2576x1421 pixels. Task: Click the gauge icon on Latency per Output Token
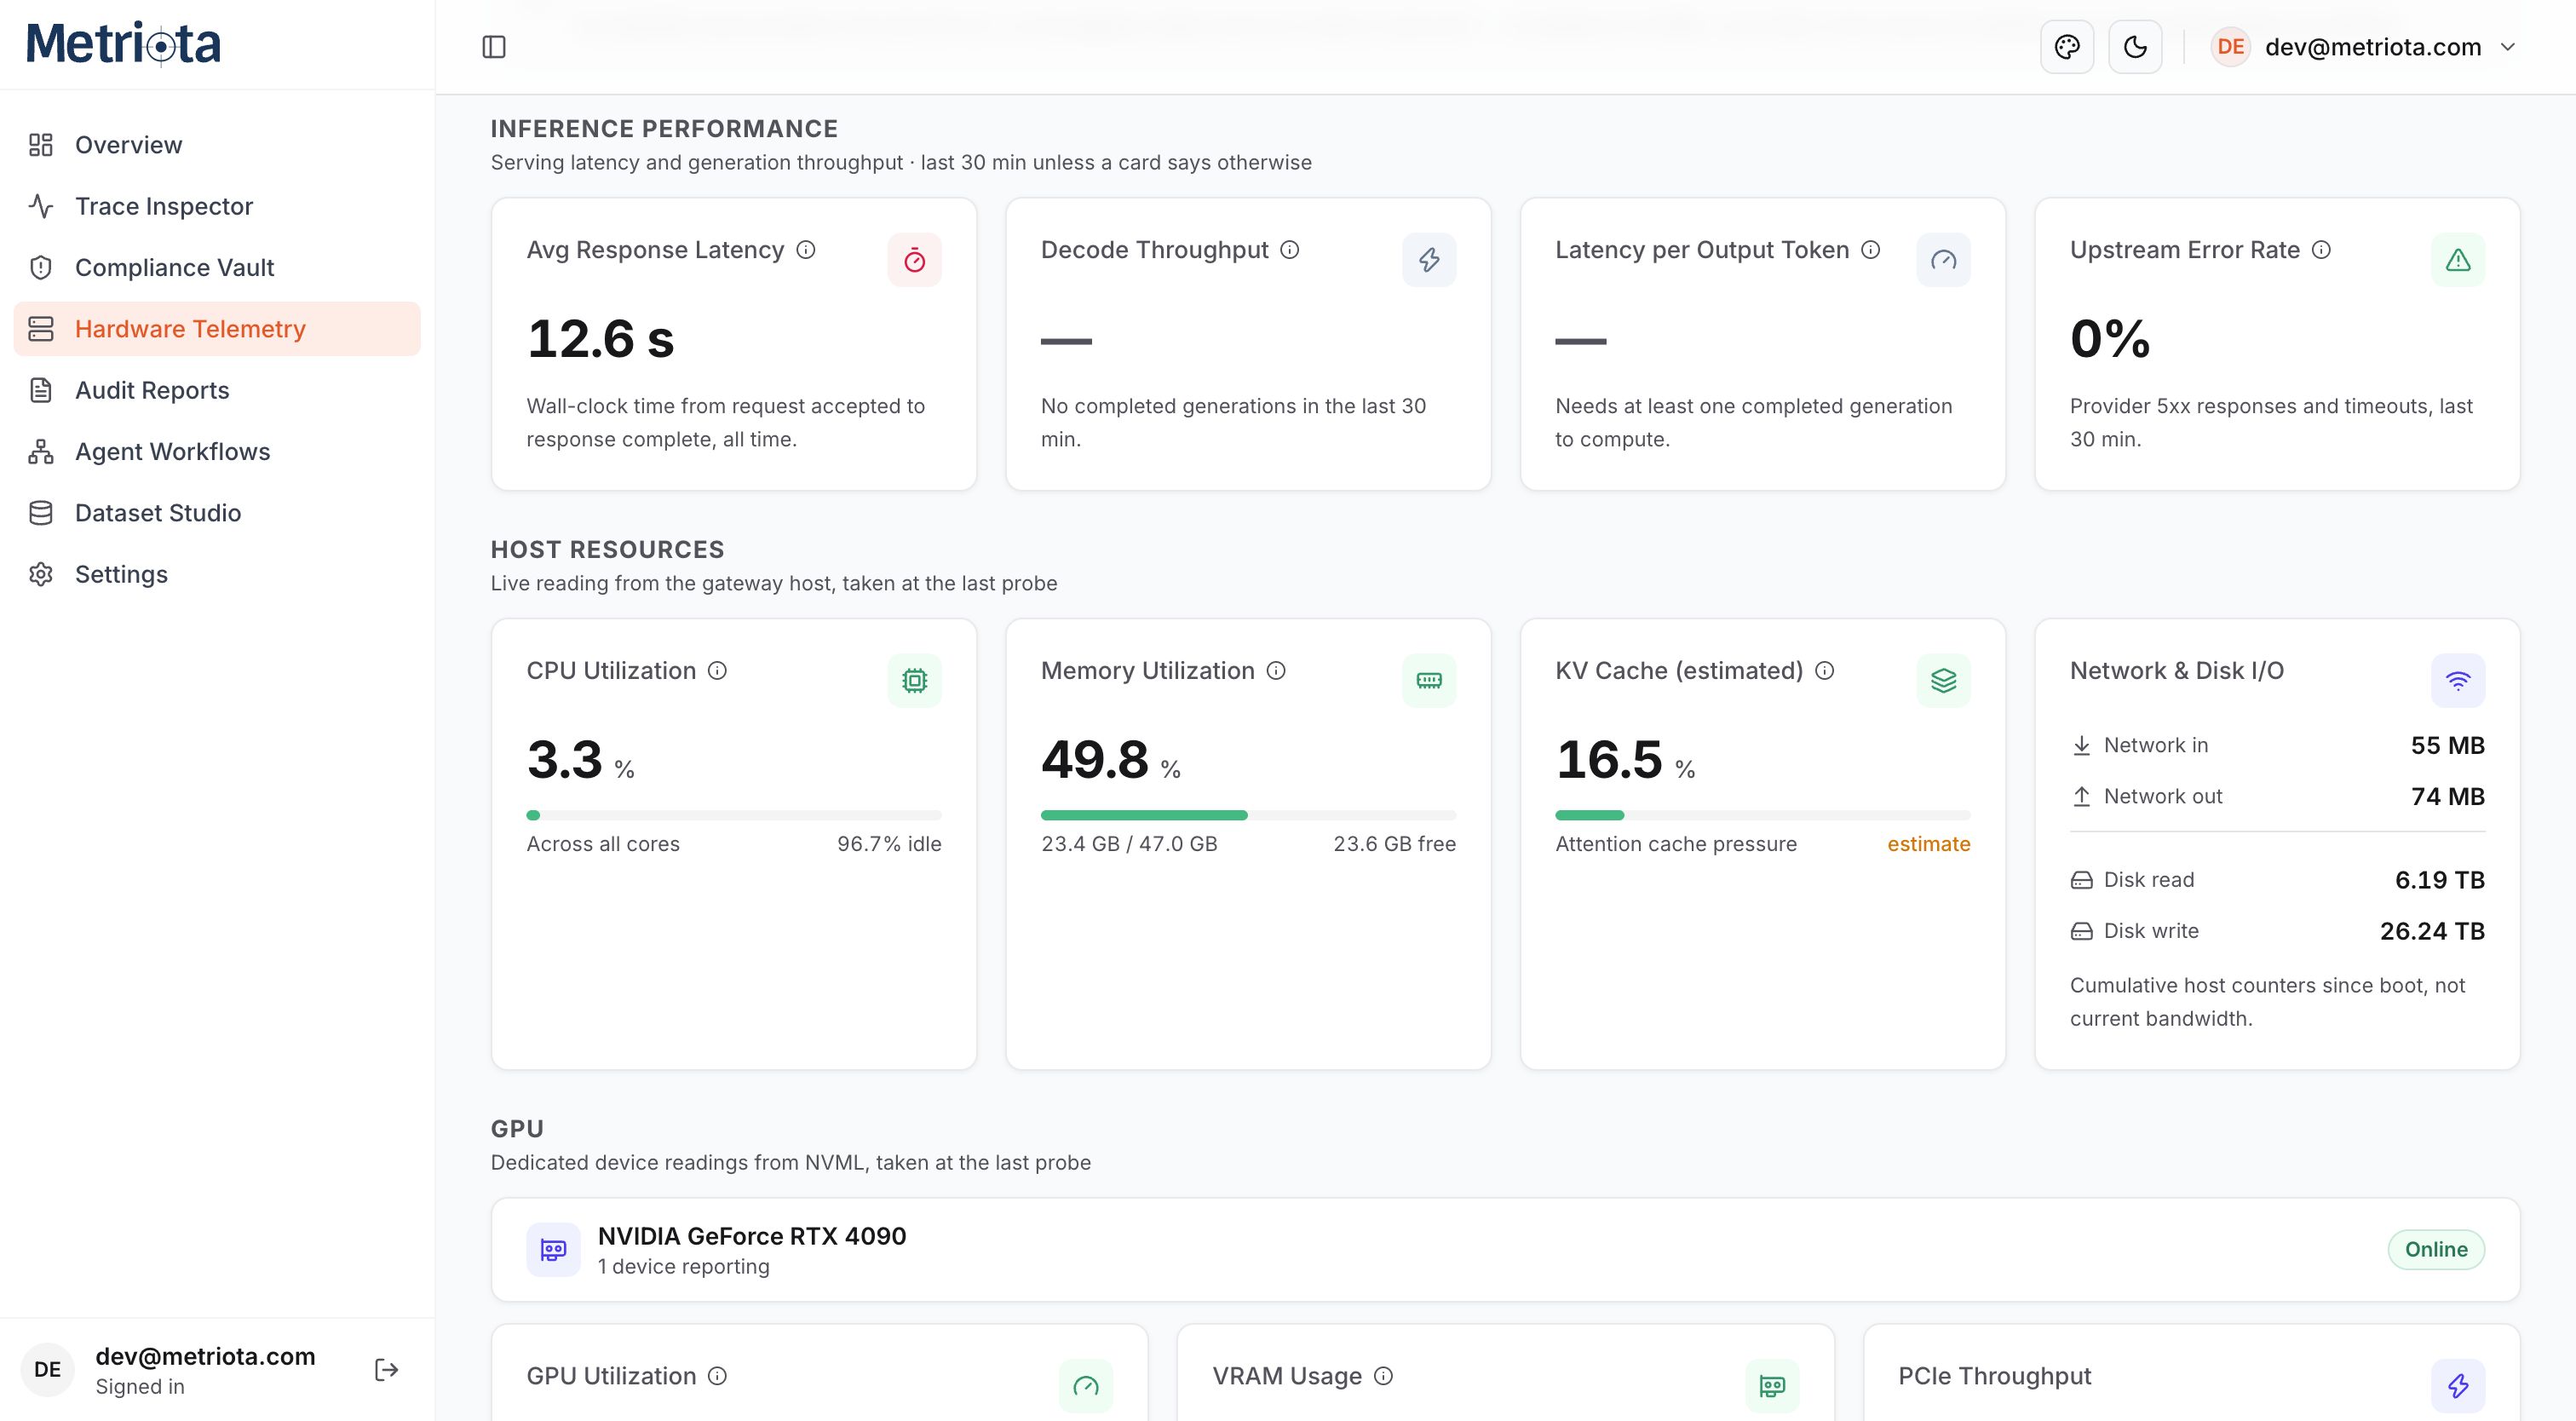click(1943, 260)
